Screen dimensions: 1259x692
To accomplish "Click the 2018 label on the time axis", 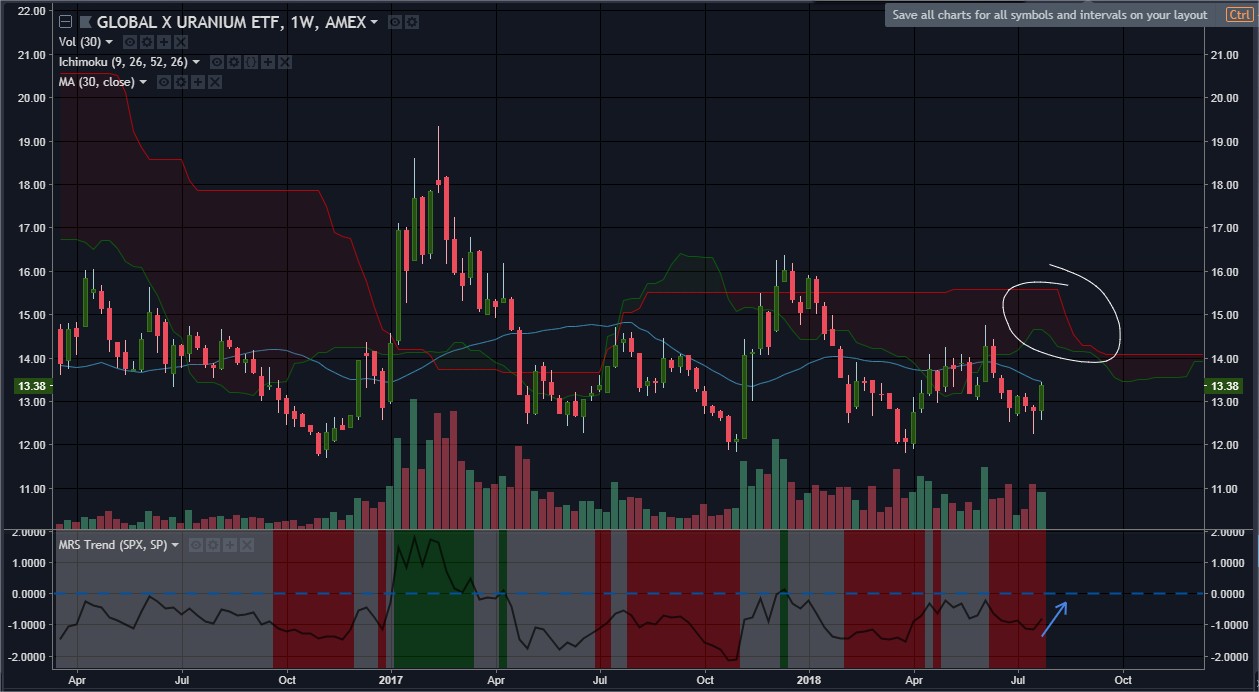I will point(807,679).
